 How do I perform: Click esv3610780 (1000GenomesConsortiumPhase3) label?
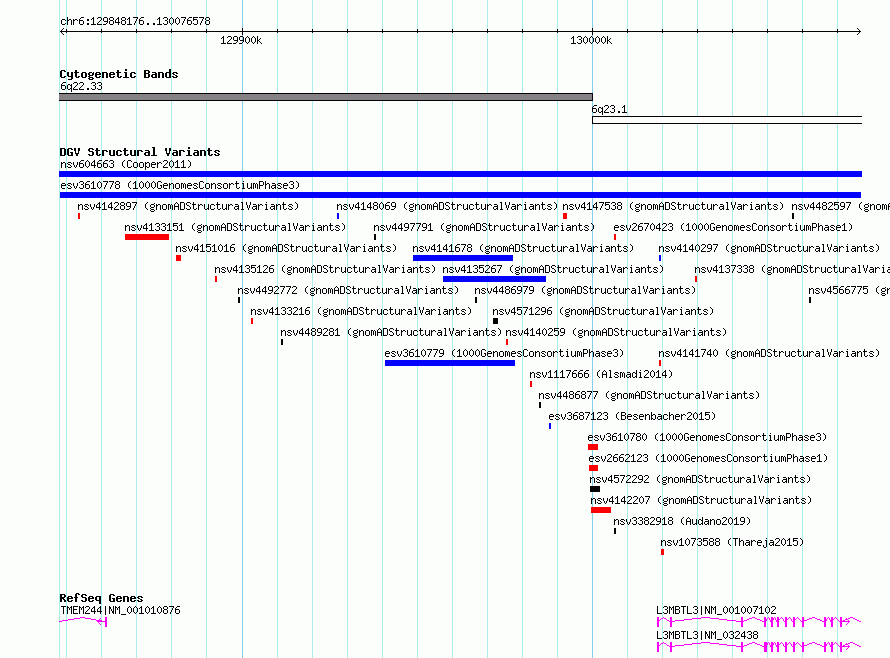(707, 437)
